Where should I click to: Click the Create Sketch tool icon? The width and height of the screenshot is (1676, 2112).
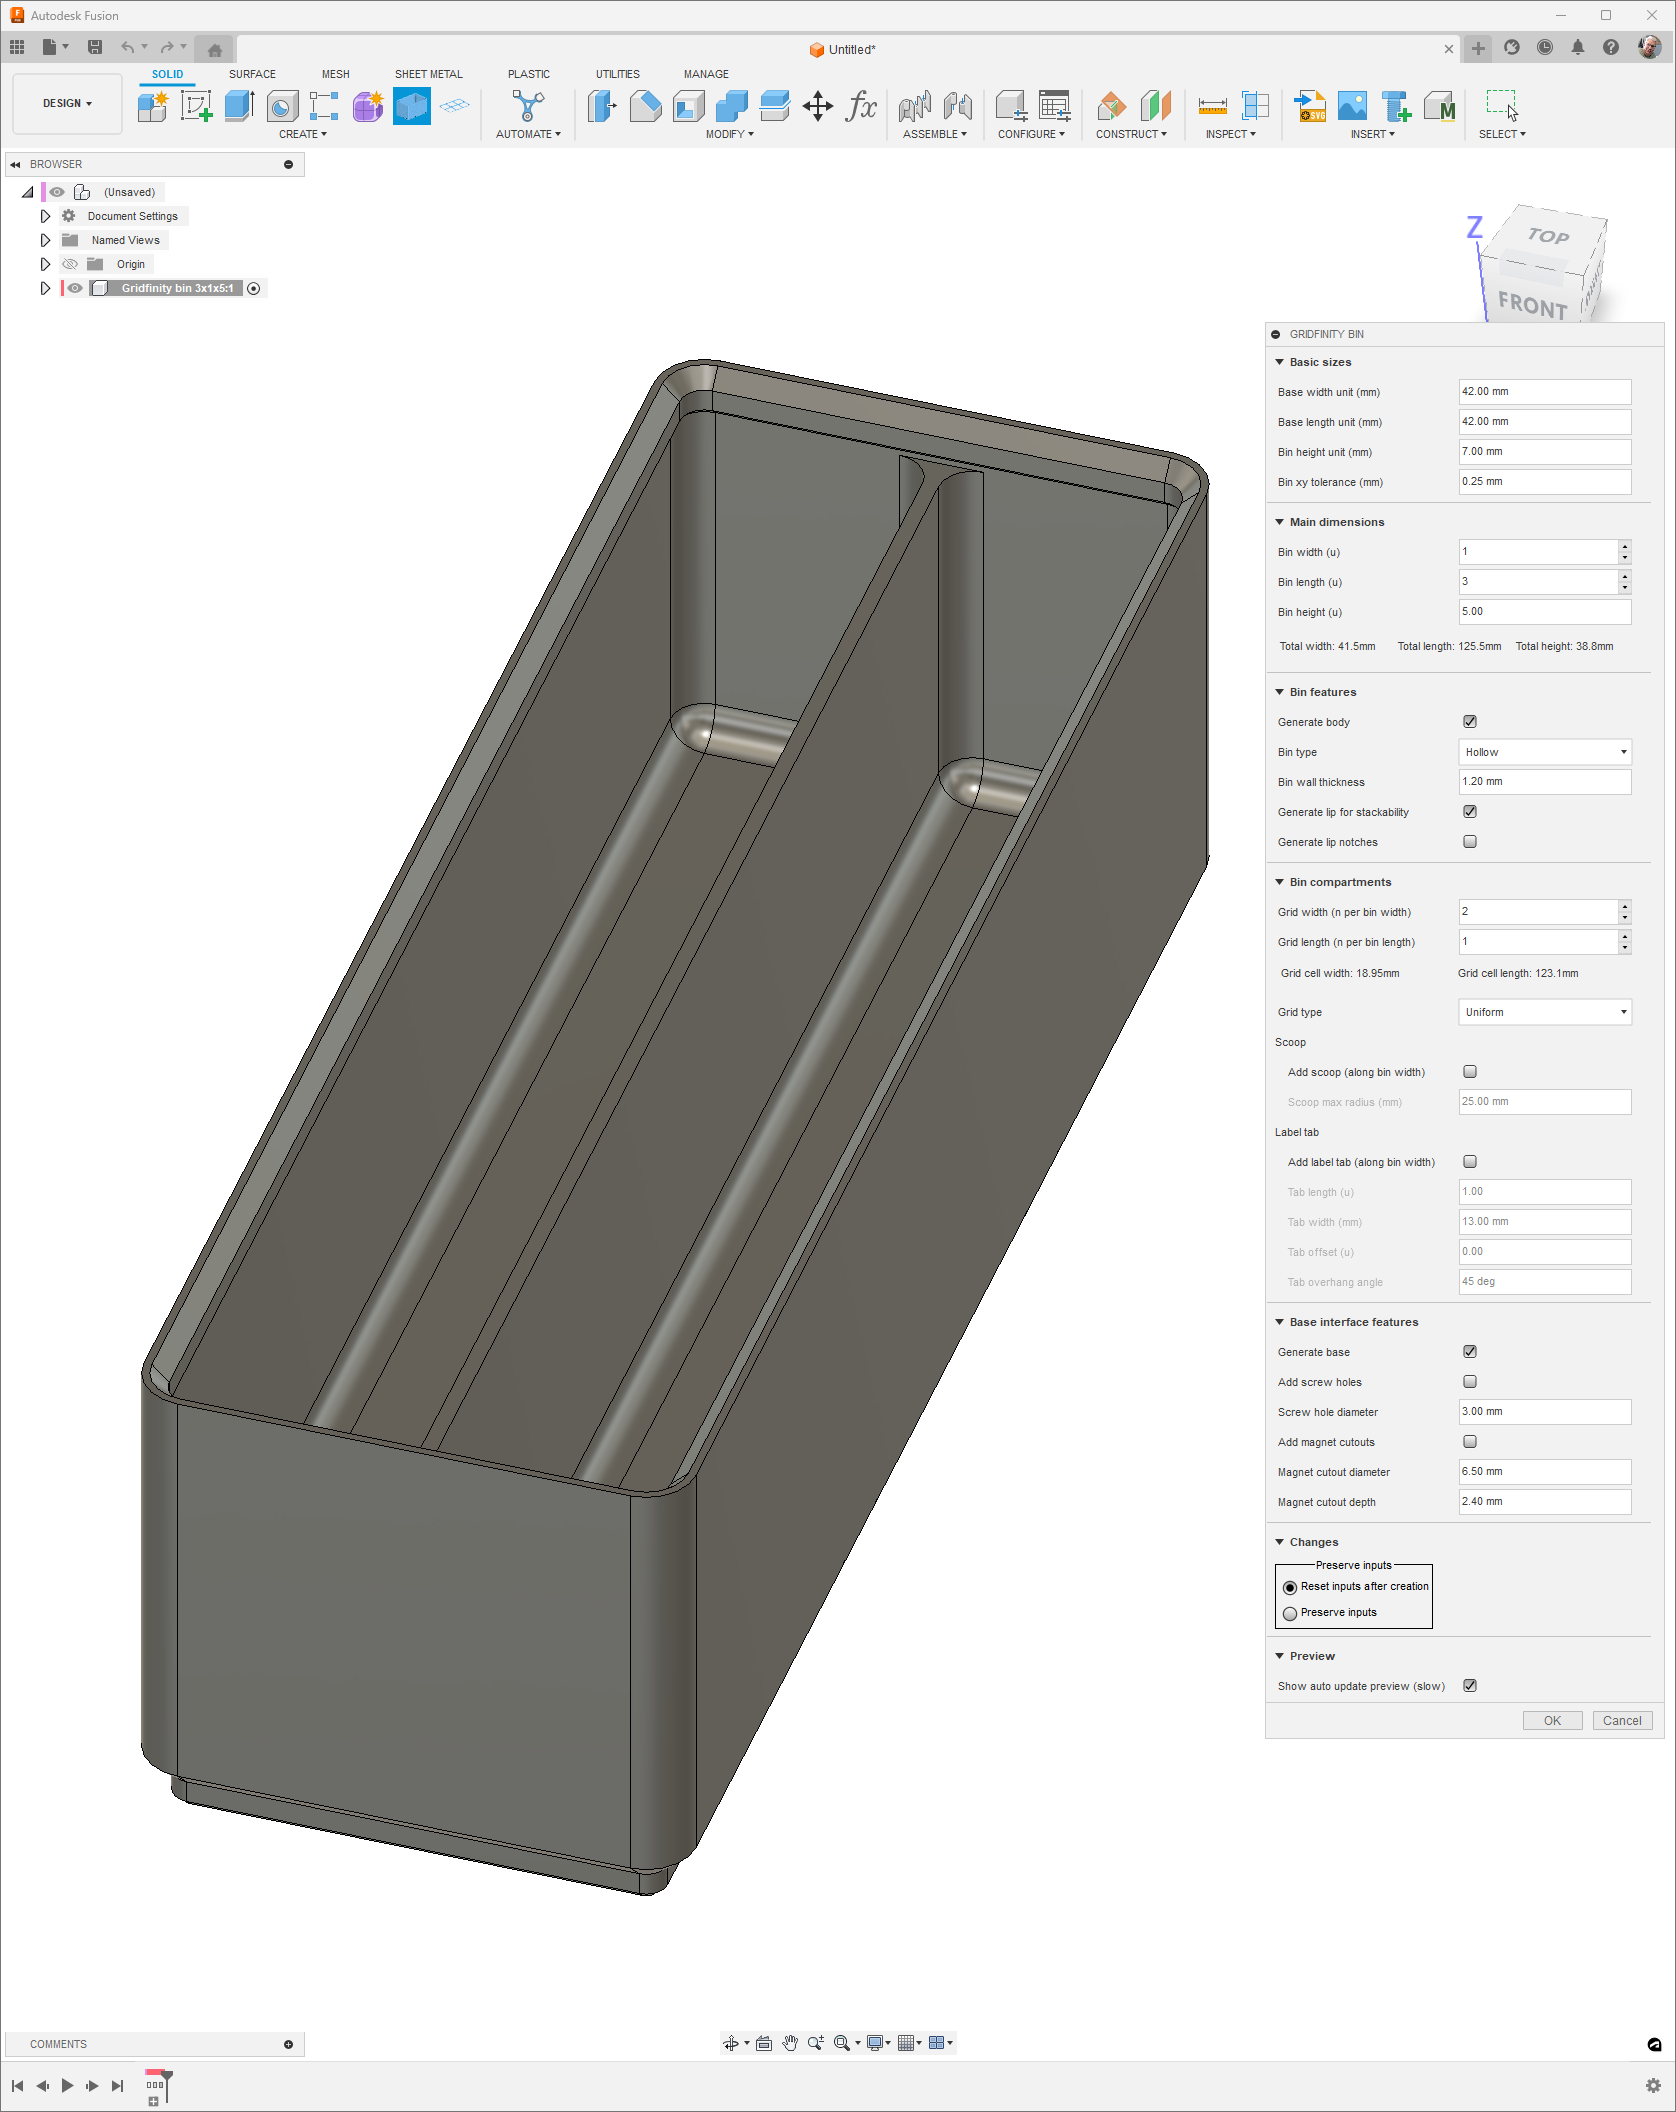coord(196,106)
